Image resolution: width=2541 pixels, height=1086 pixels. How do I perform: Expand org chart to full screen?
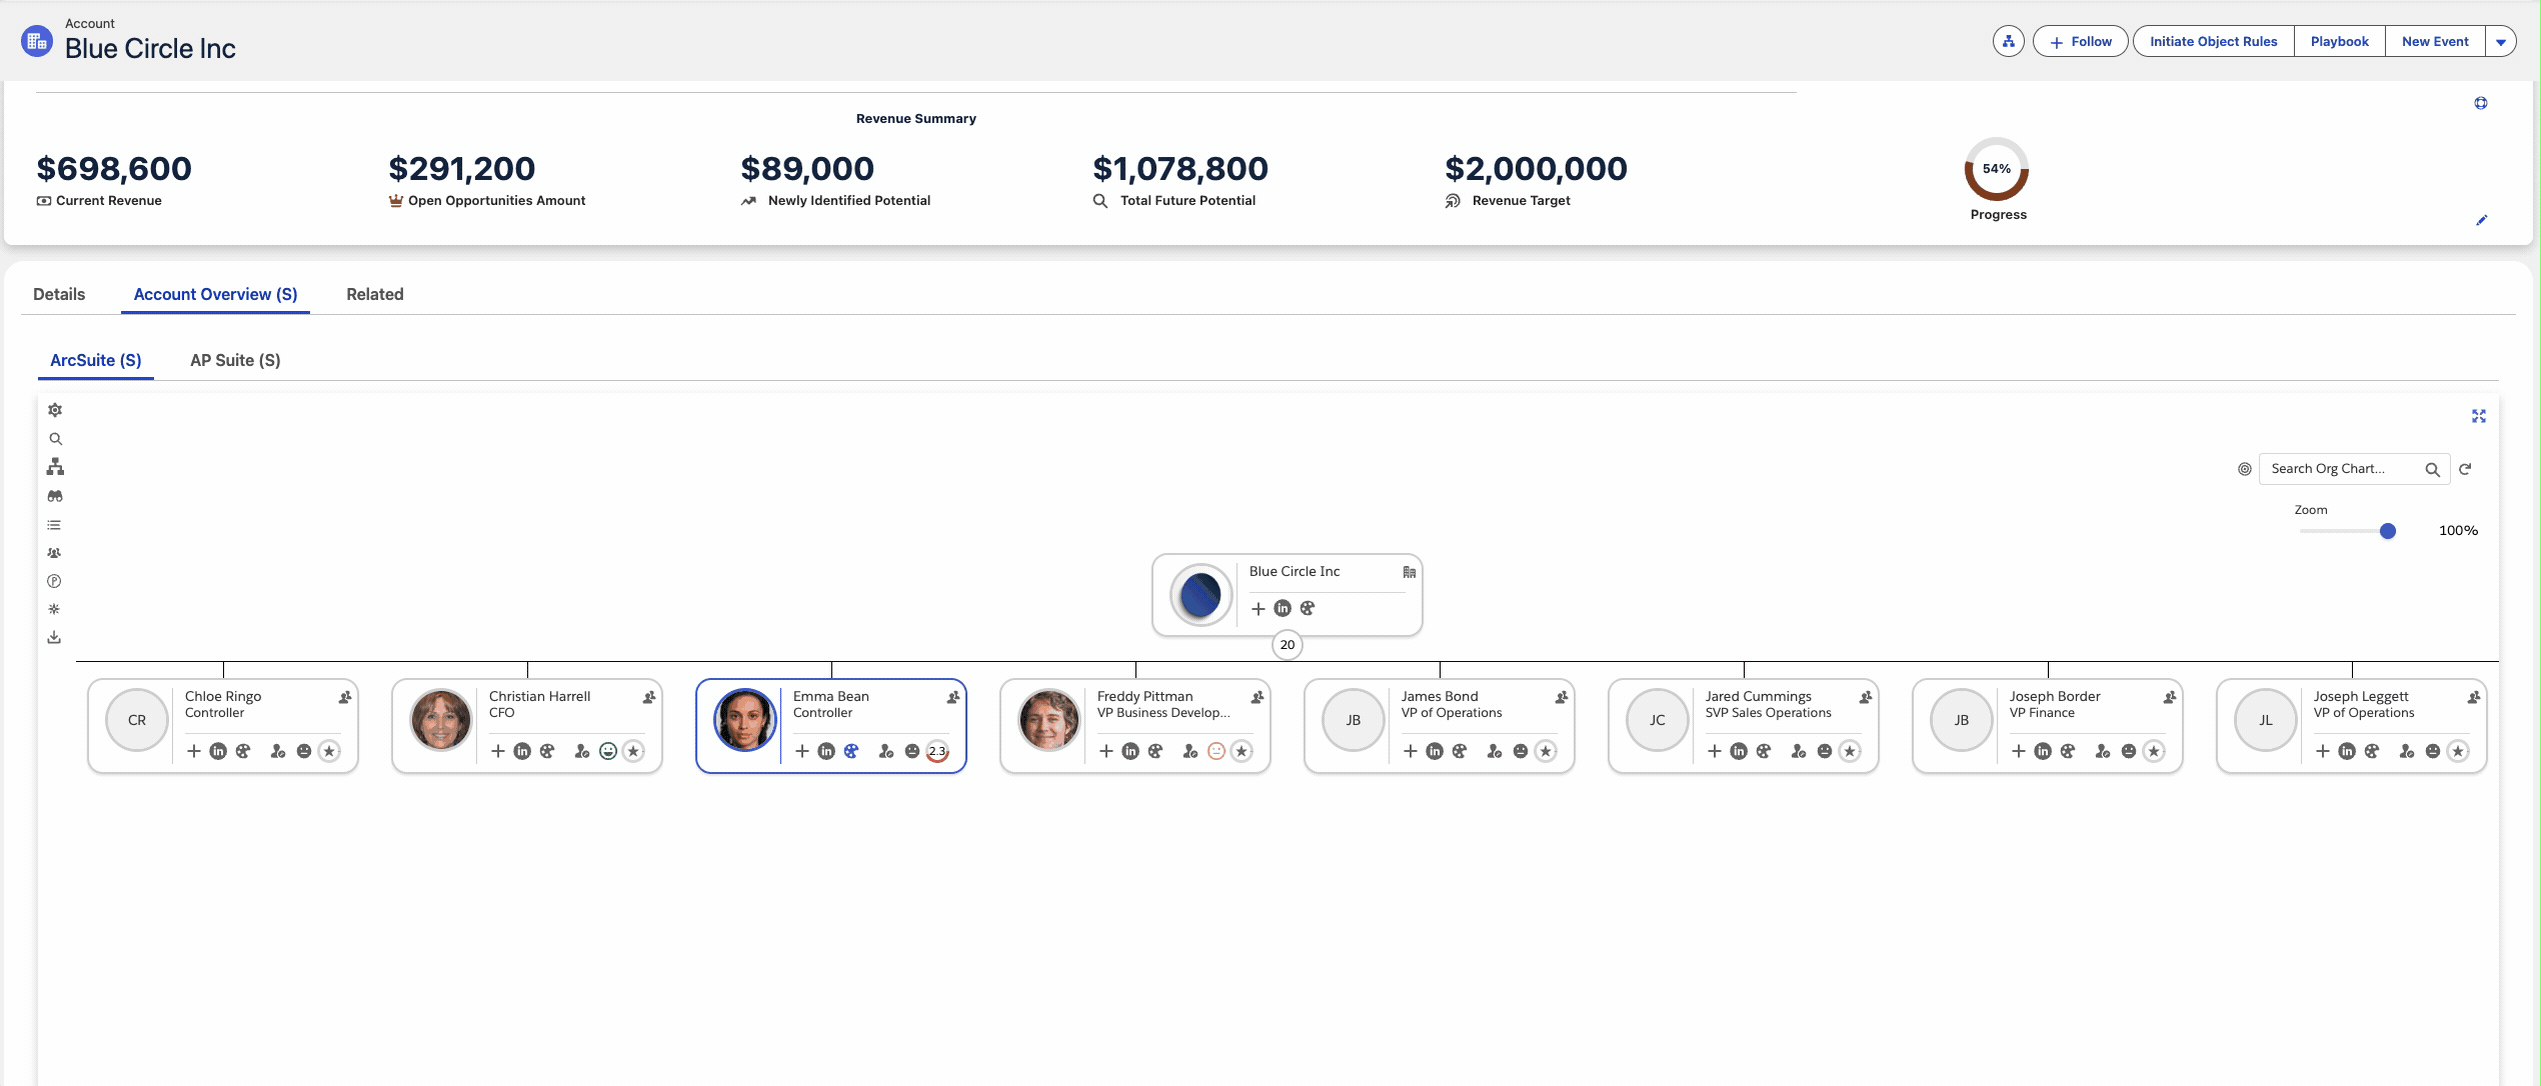click(x=2478, y=416)
